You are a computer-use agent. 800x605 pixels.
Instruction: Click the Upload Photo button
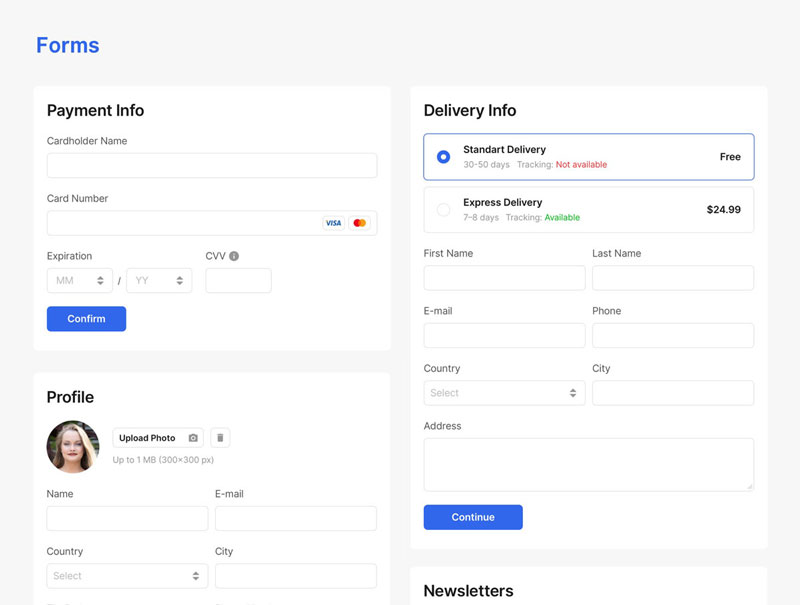[148, 438]
